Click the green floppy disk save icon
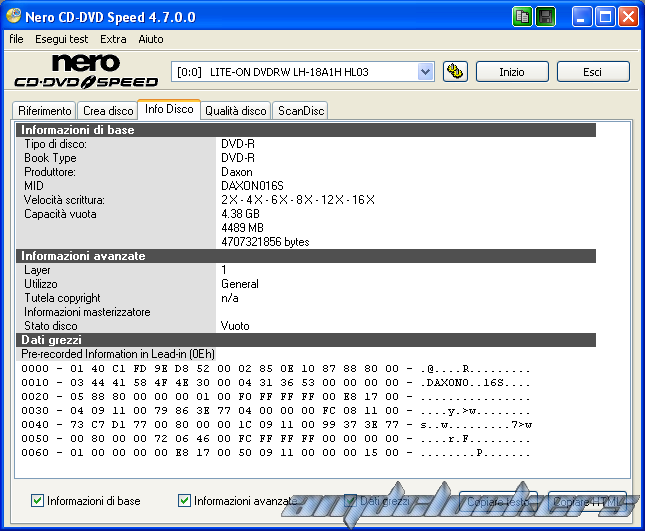This screenshot has height=531, width=645. click(546, 16)
